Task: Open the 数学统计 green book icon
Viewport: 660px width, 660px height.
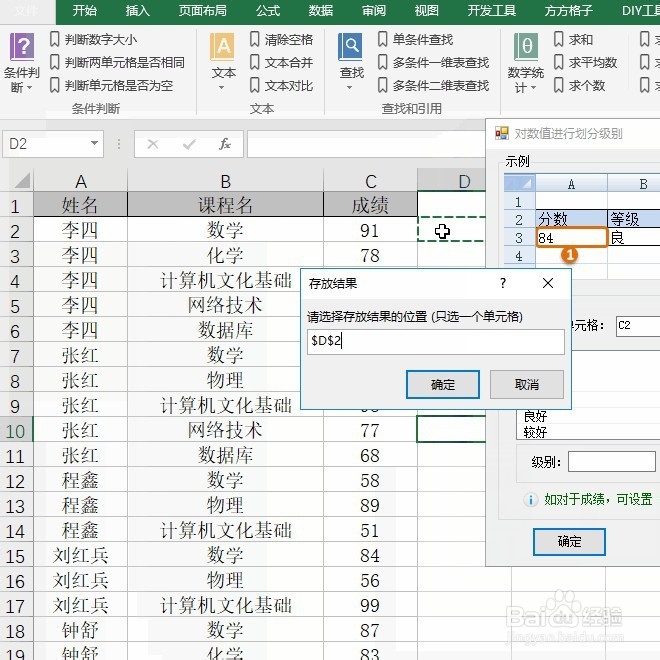Action: pyautogui.click(x=526, y=47)
